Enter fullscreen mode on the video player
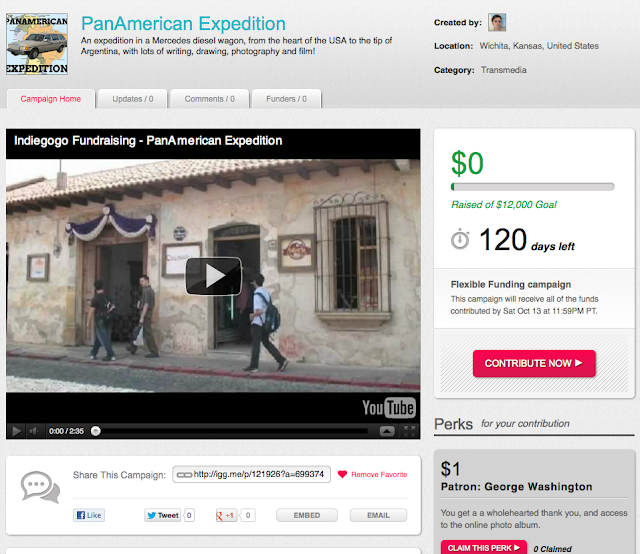 point(408,431)
